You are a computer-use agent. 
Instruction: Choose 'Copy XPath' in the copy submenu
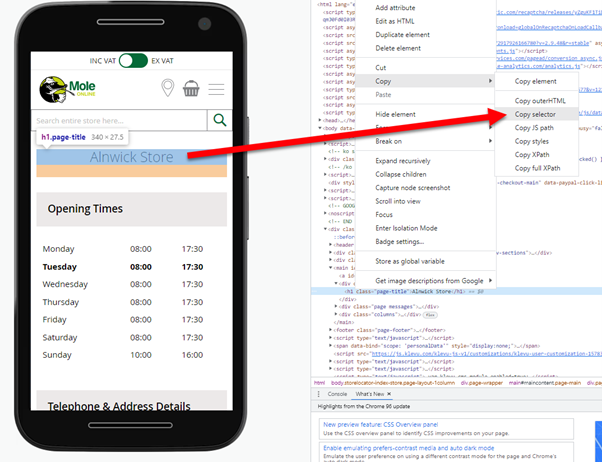[x=532, y=155]
